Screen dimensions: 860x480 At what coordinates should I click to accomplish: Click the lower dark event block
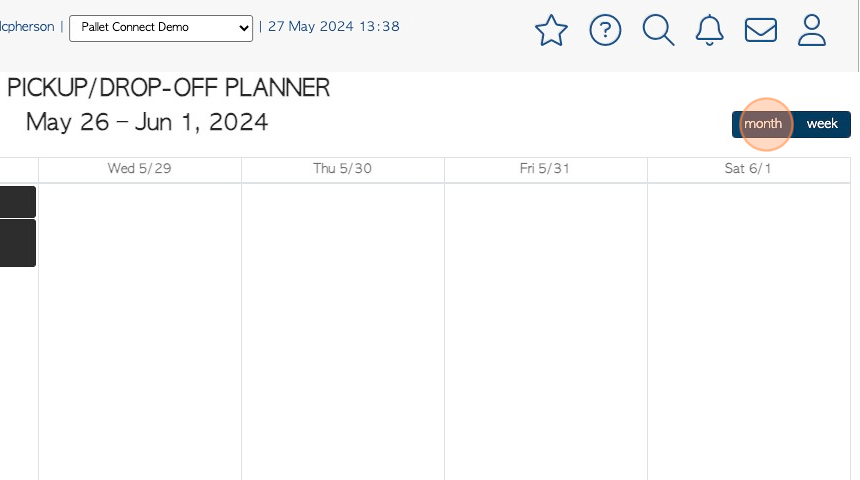point(18,243)
